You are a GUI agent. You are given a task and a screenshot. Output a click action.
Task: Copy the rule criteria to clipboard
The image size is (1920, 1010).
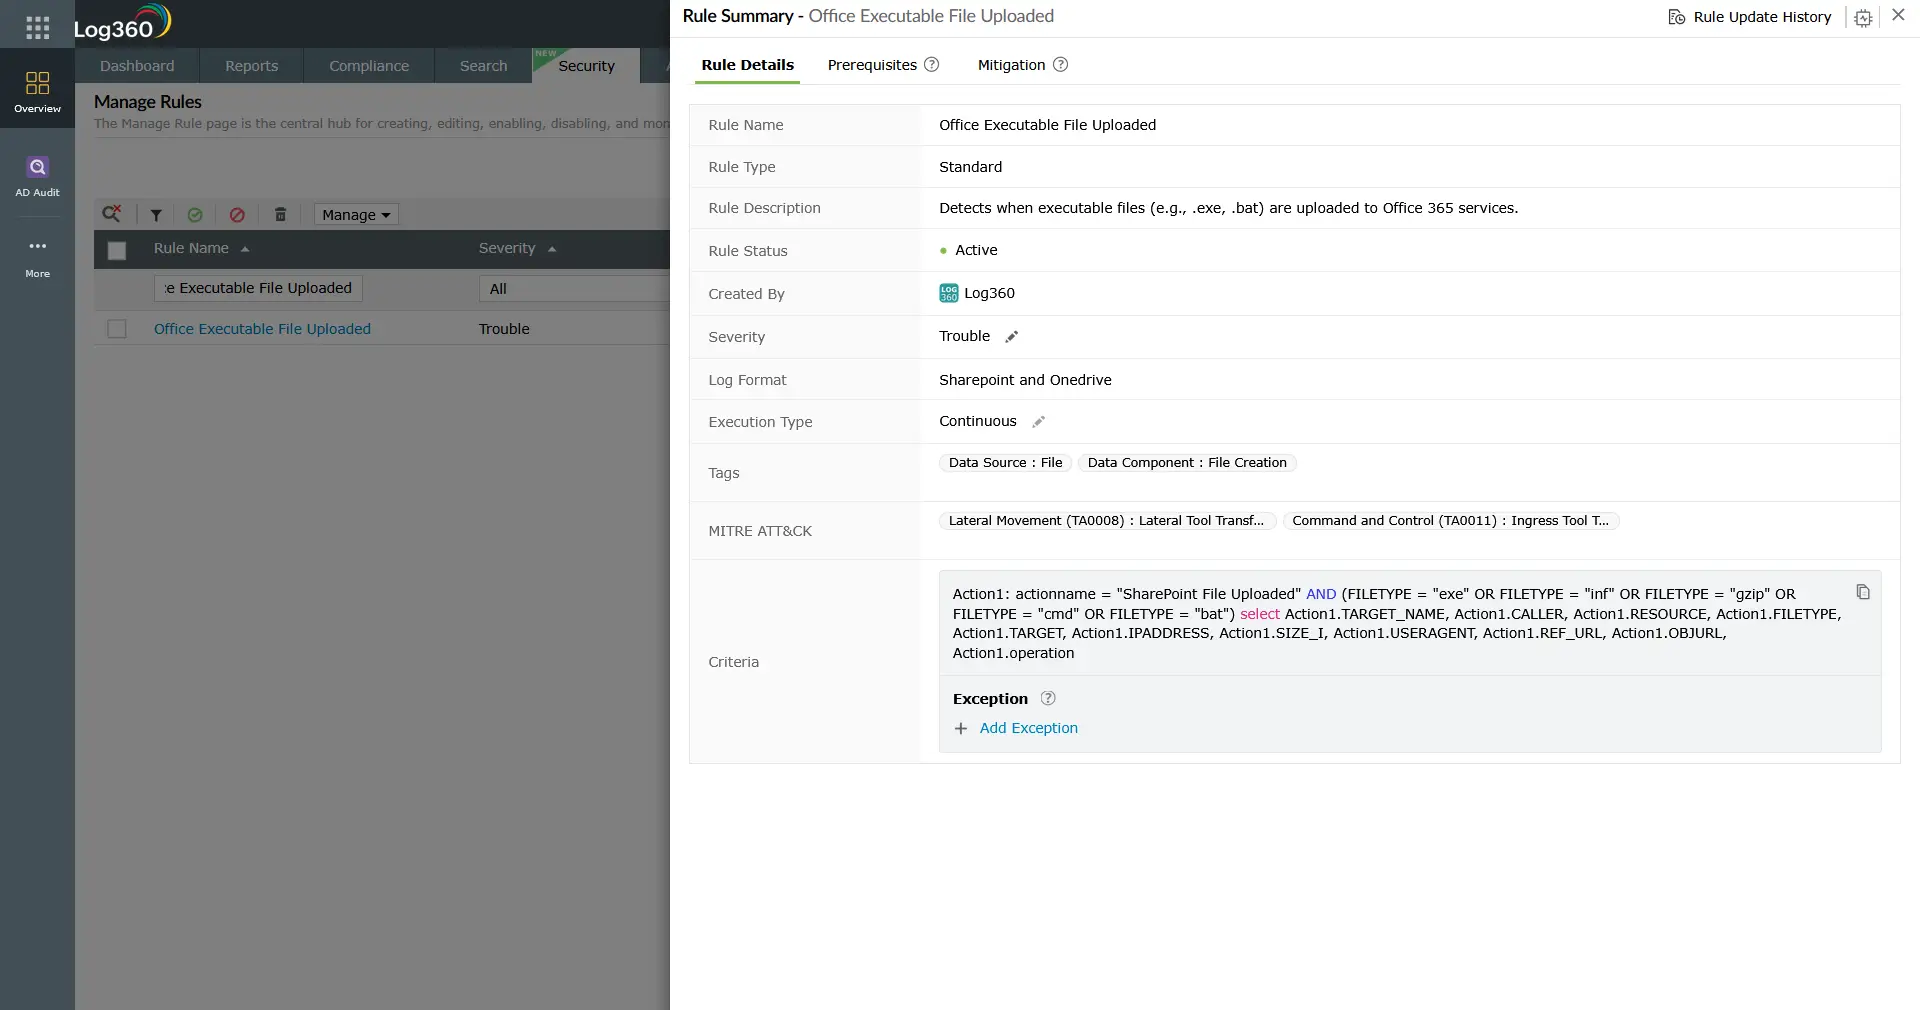click(1863, 592)
